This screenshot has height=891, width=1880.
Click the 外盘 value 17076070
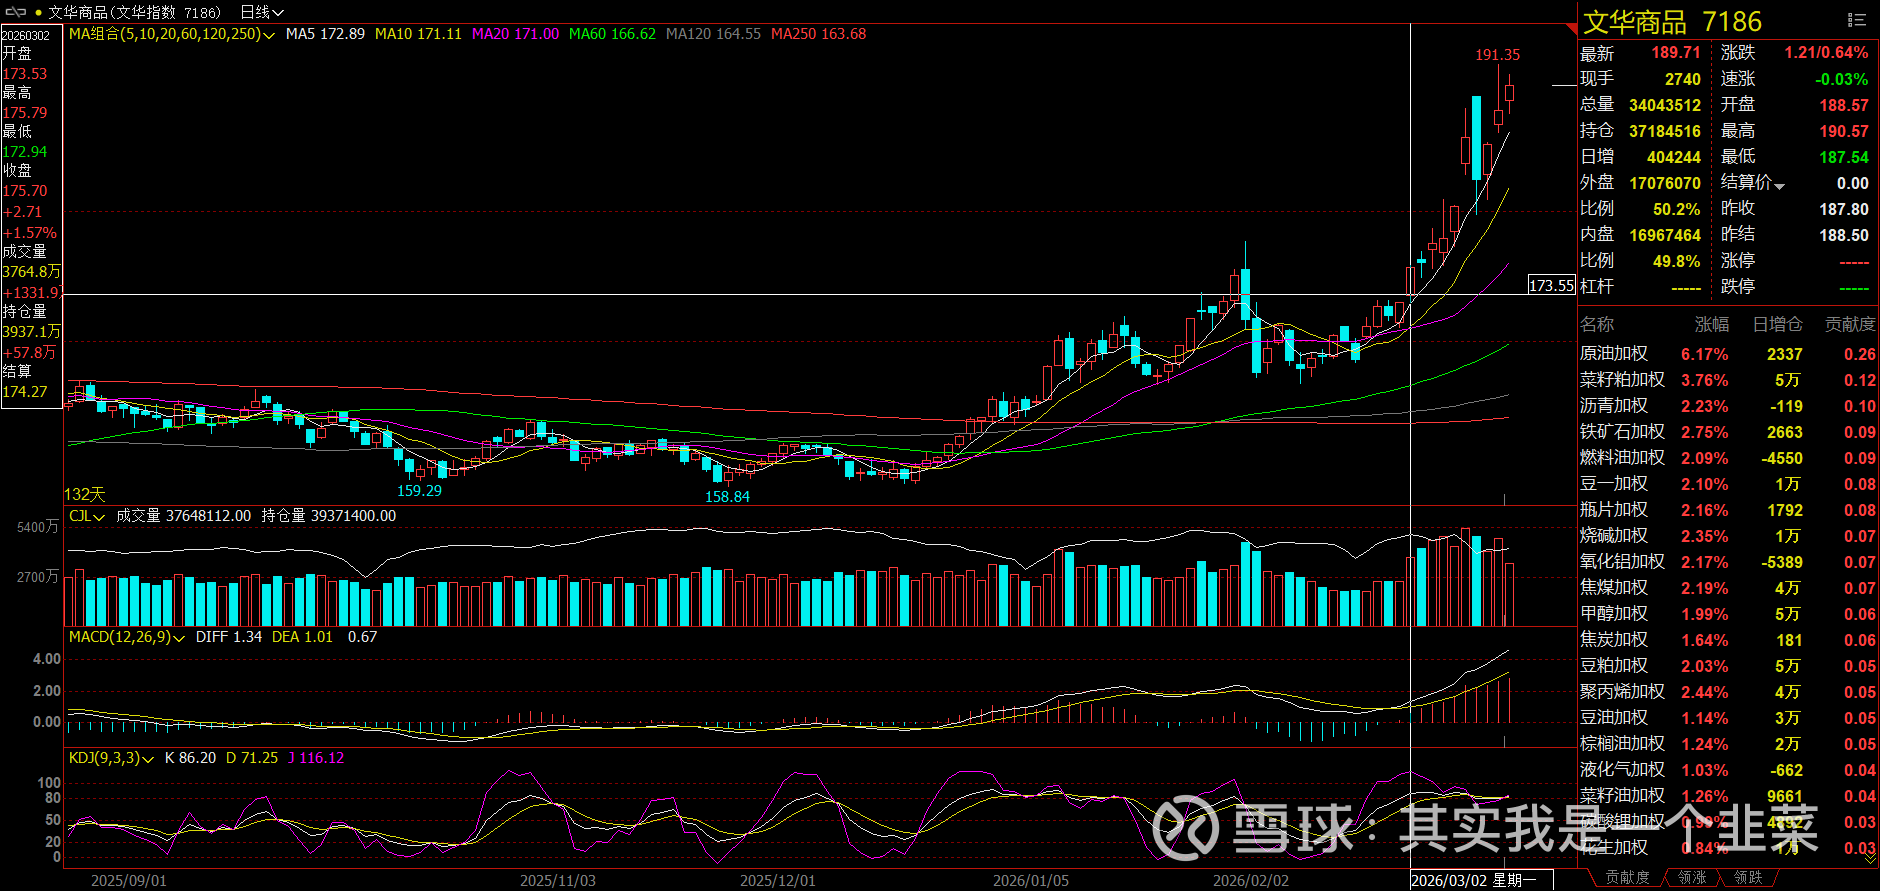(1665, 183)
